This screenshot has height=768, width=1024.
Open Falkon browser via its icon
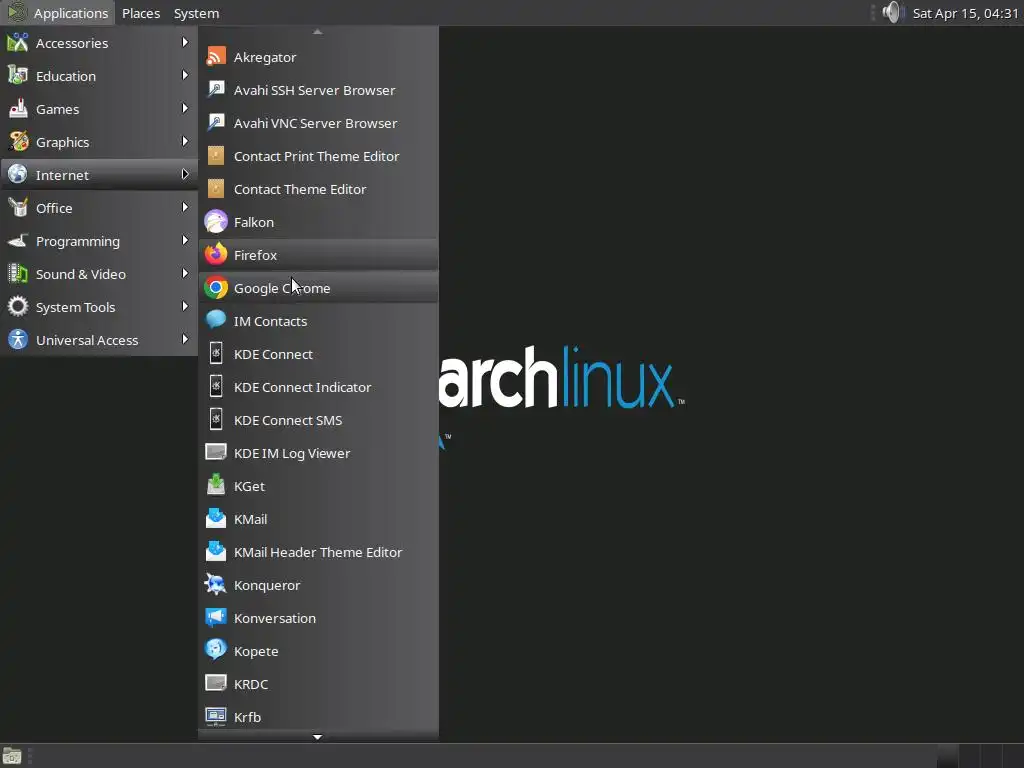[x=216, y=222]
